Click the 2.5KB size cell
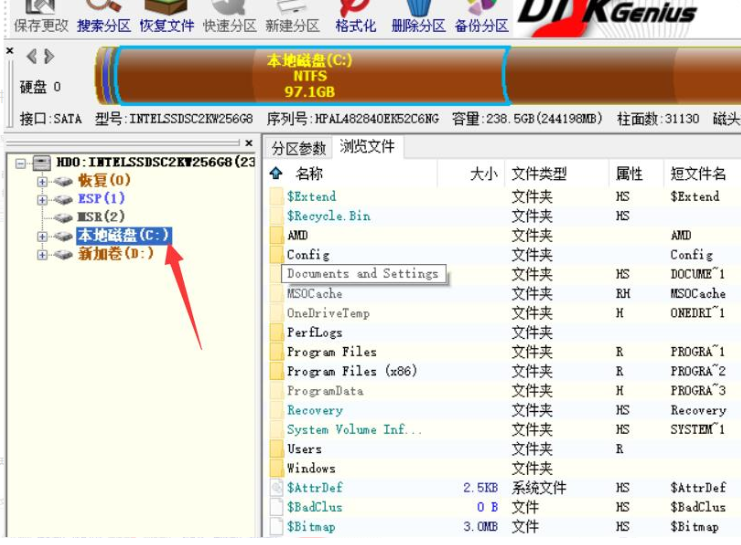Screen dimensions: 741x545 pyautogui.click(x=481, y=487)
